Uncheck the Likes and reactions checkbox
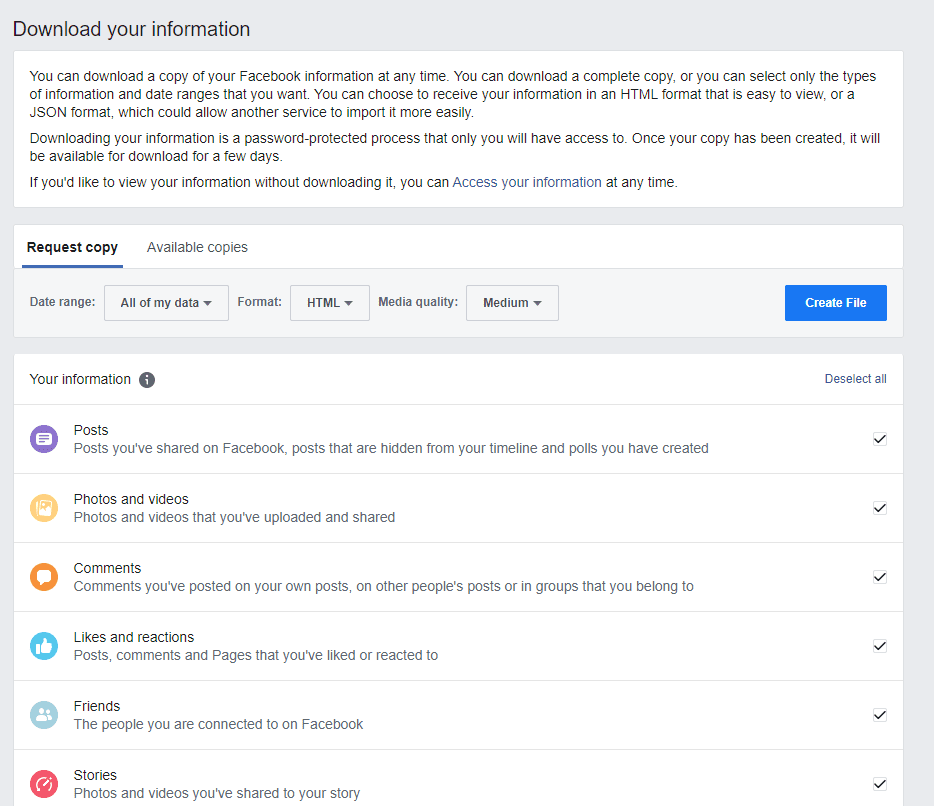 click(880, 646)
